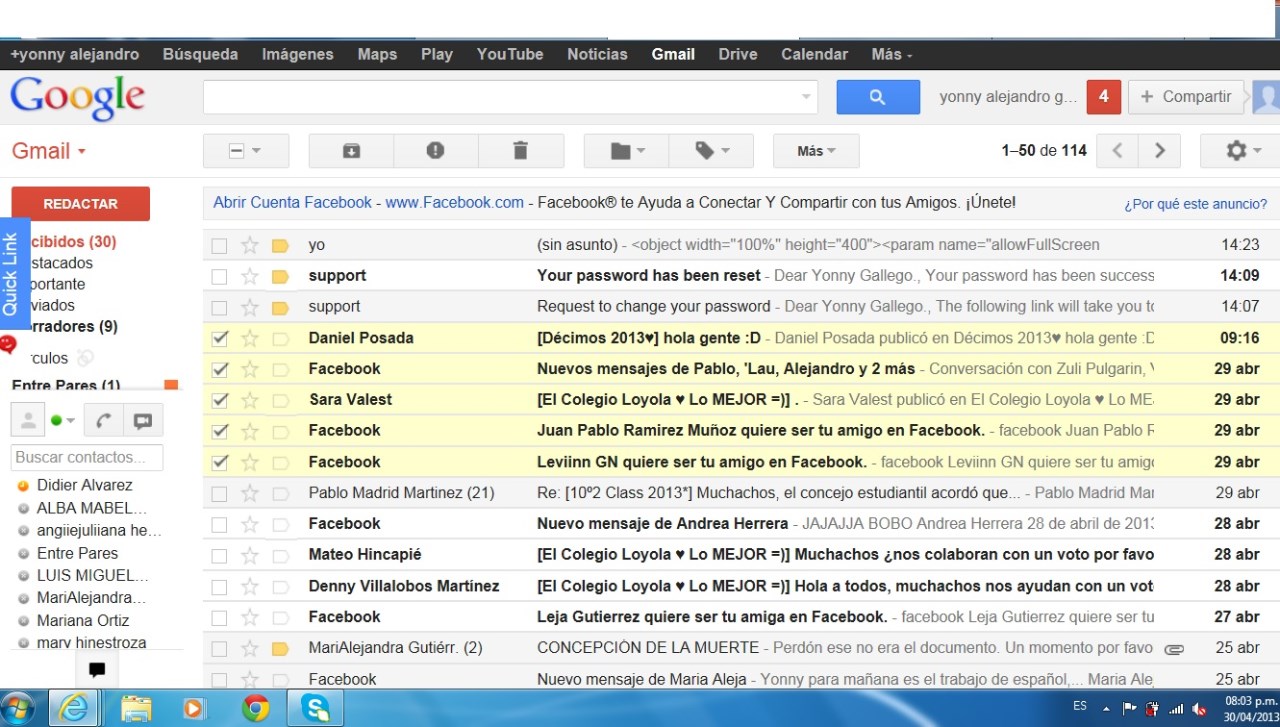Image resolution: width=1280 pixels, height=727 pixels.
Task: Archive selected mail with archive icon
Action: (x=351, y=151)
